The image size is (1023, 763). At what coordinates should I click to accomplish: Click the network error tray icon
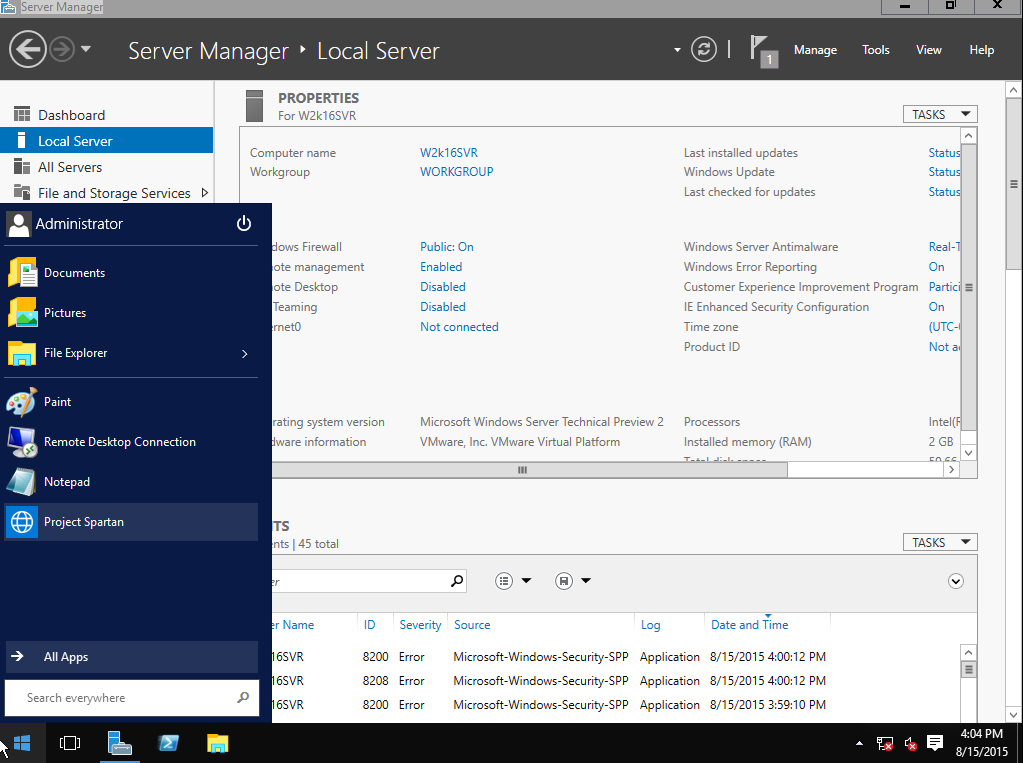coord(884,745)
